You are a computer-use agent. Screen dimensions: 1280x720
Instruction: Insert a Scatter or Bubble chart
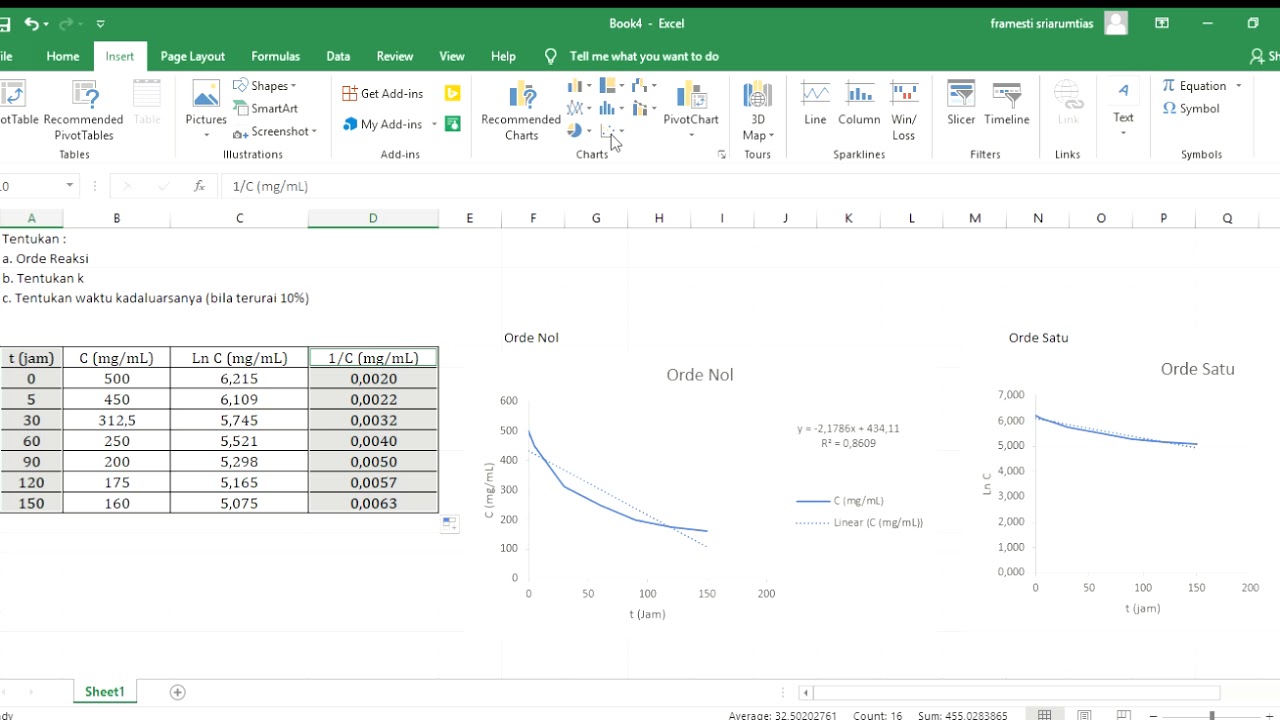click(611, 131)
